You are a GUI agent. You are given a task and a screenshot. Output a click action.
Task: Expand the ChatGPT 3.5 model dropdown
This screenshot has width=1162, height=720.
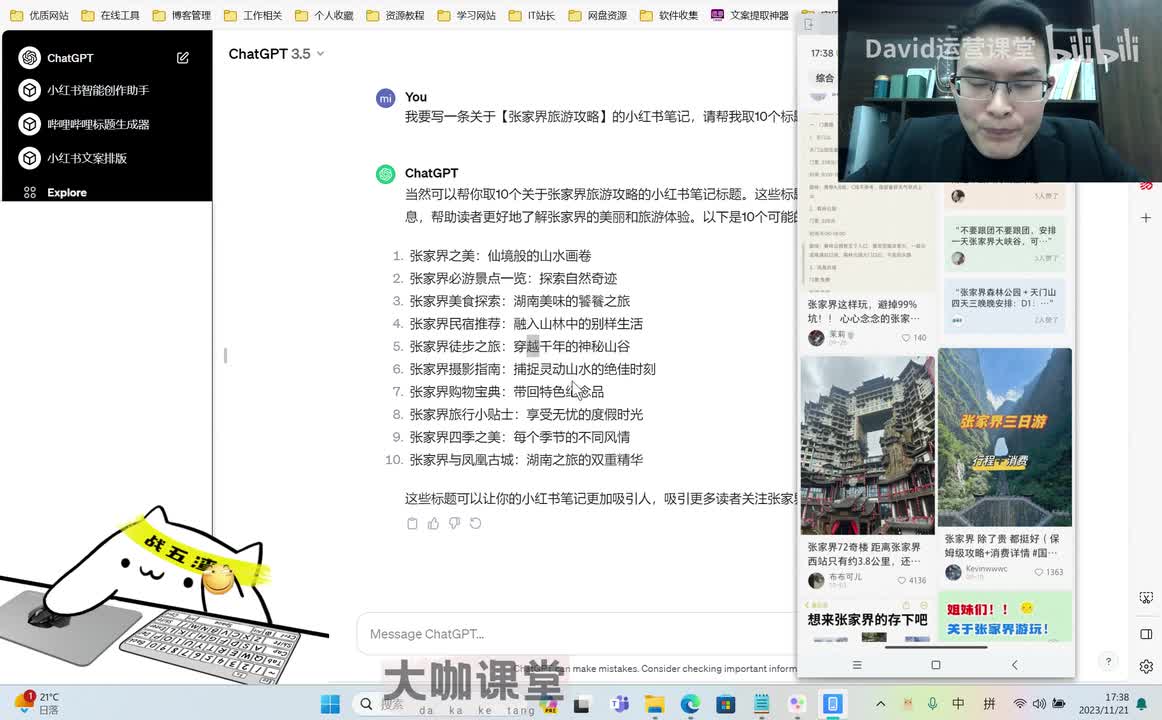(320, 54)
